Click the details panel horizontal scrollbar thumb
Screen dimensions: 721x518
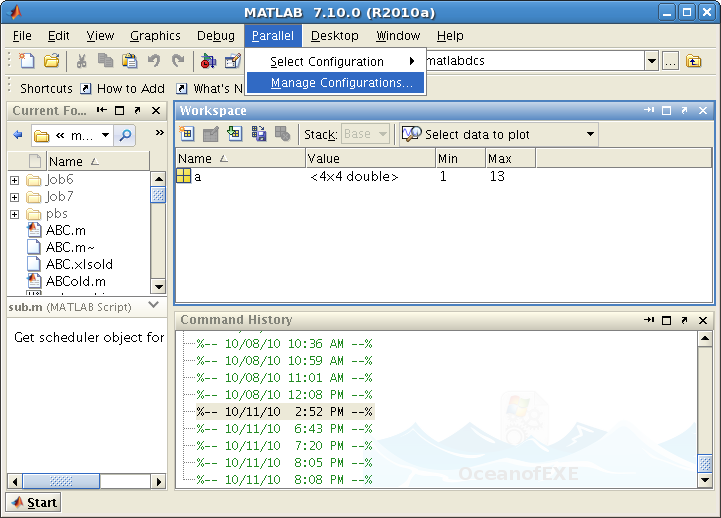(61, 481)
